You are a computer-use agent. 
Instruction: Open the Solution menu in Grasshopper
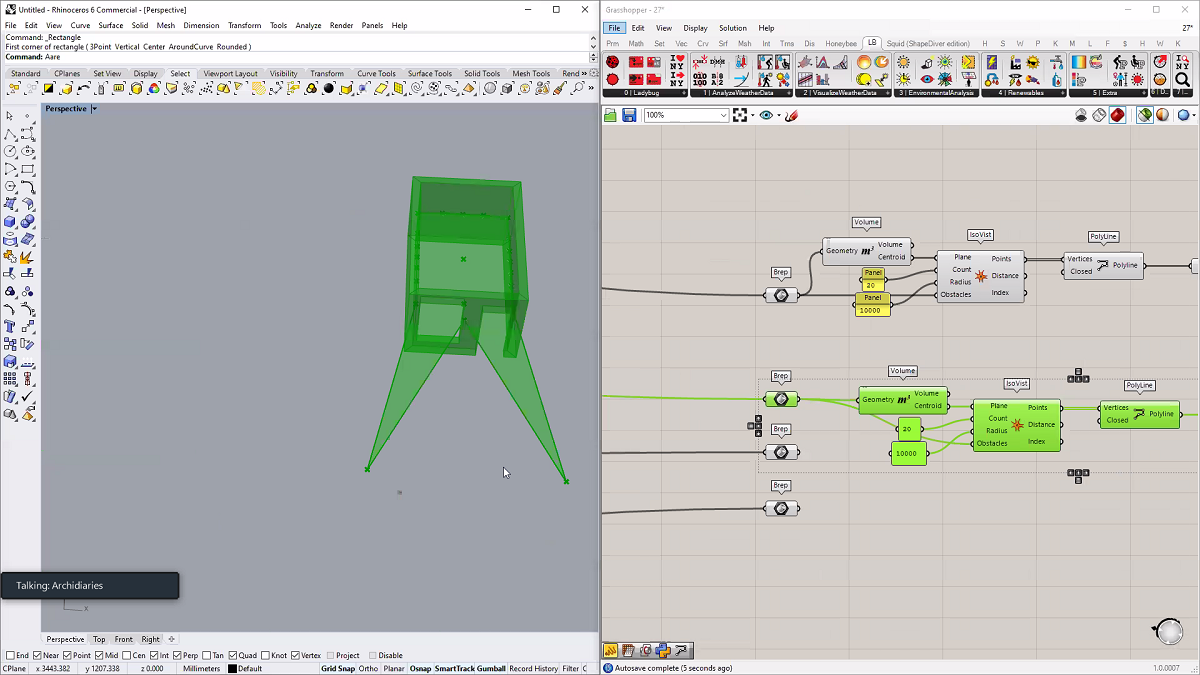[732, 28]
